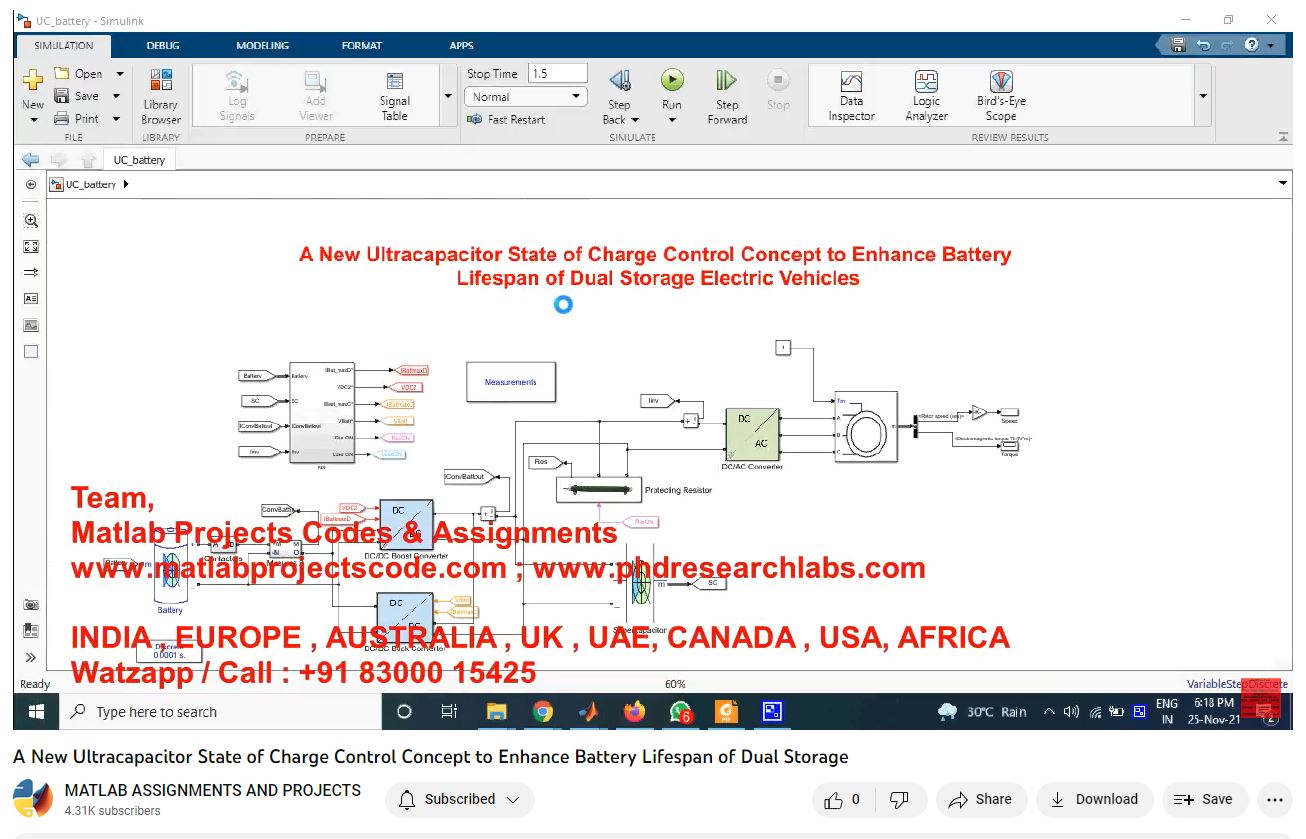Open Firefox from the taskbar
The width and height of the screenshot is (1306, 839).
tap(634, 712)
